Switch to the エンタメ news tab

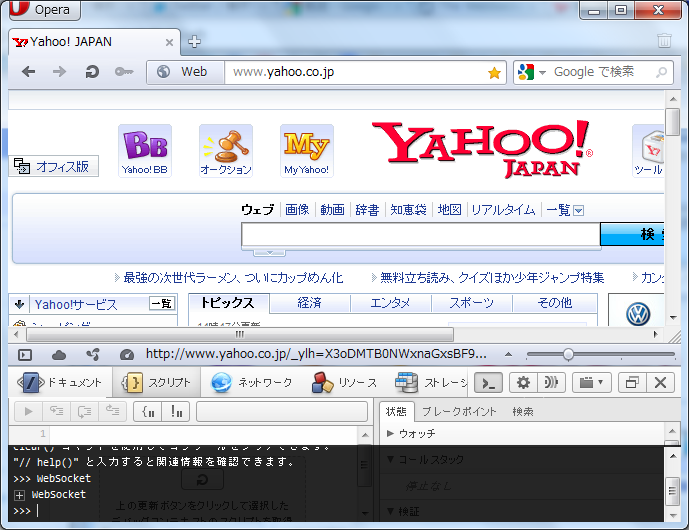390,303
